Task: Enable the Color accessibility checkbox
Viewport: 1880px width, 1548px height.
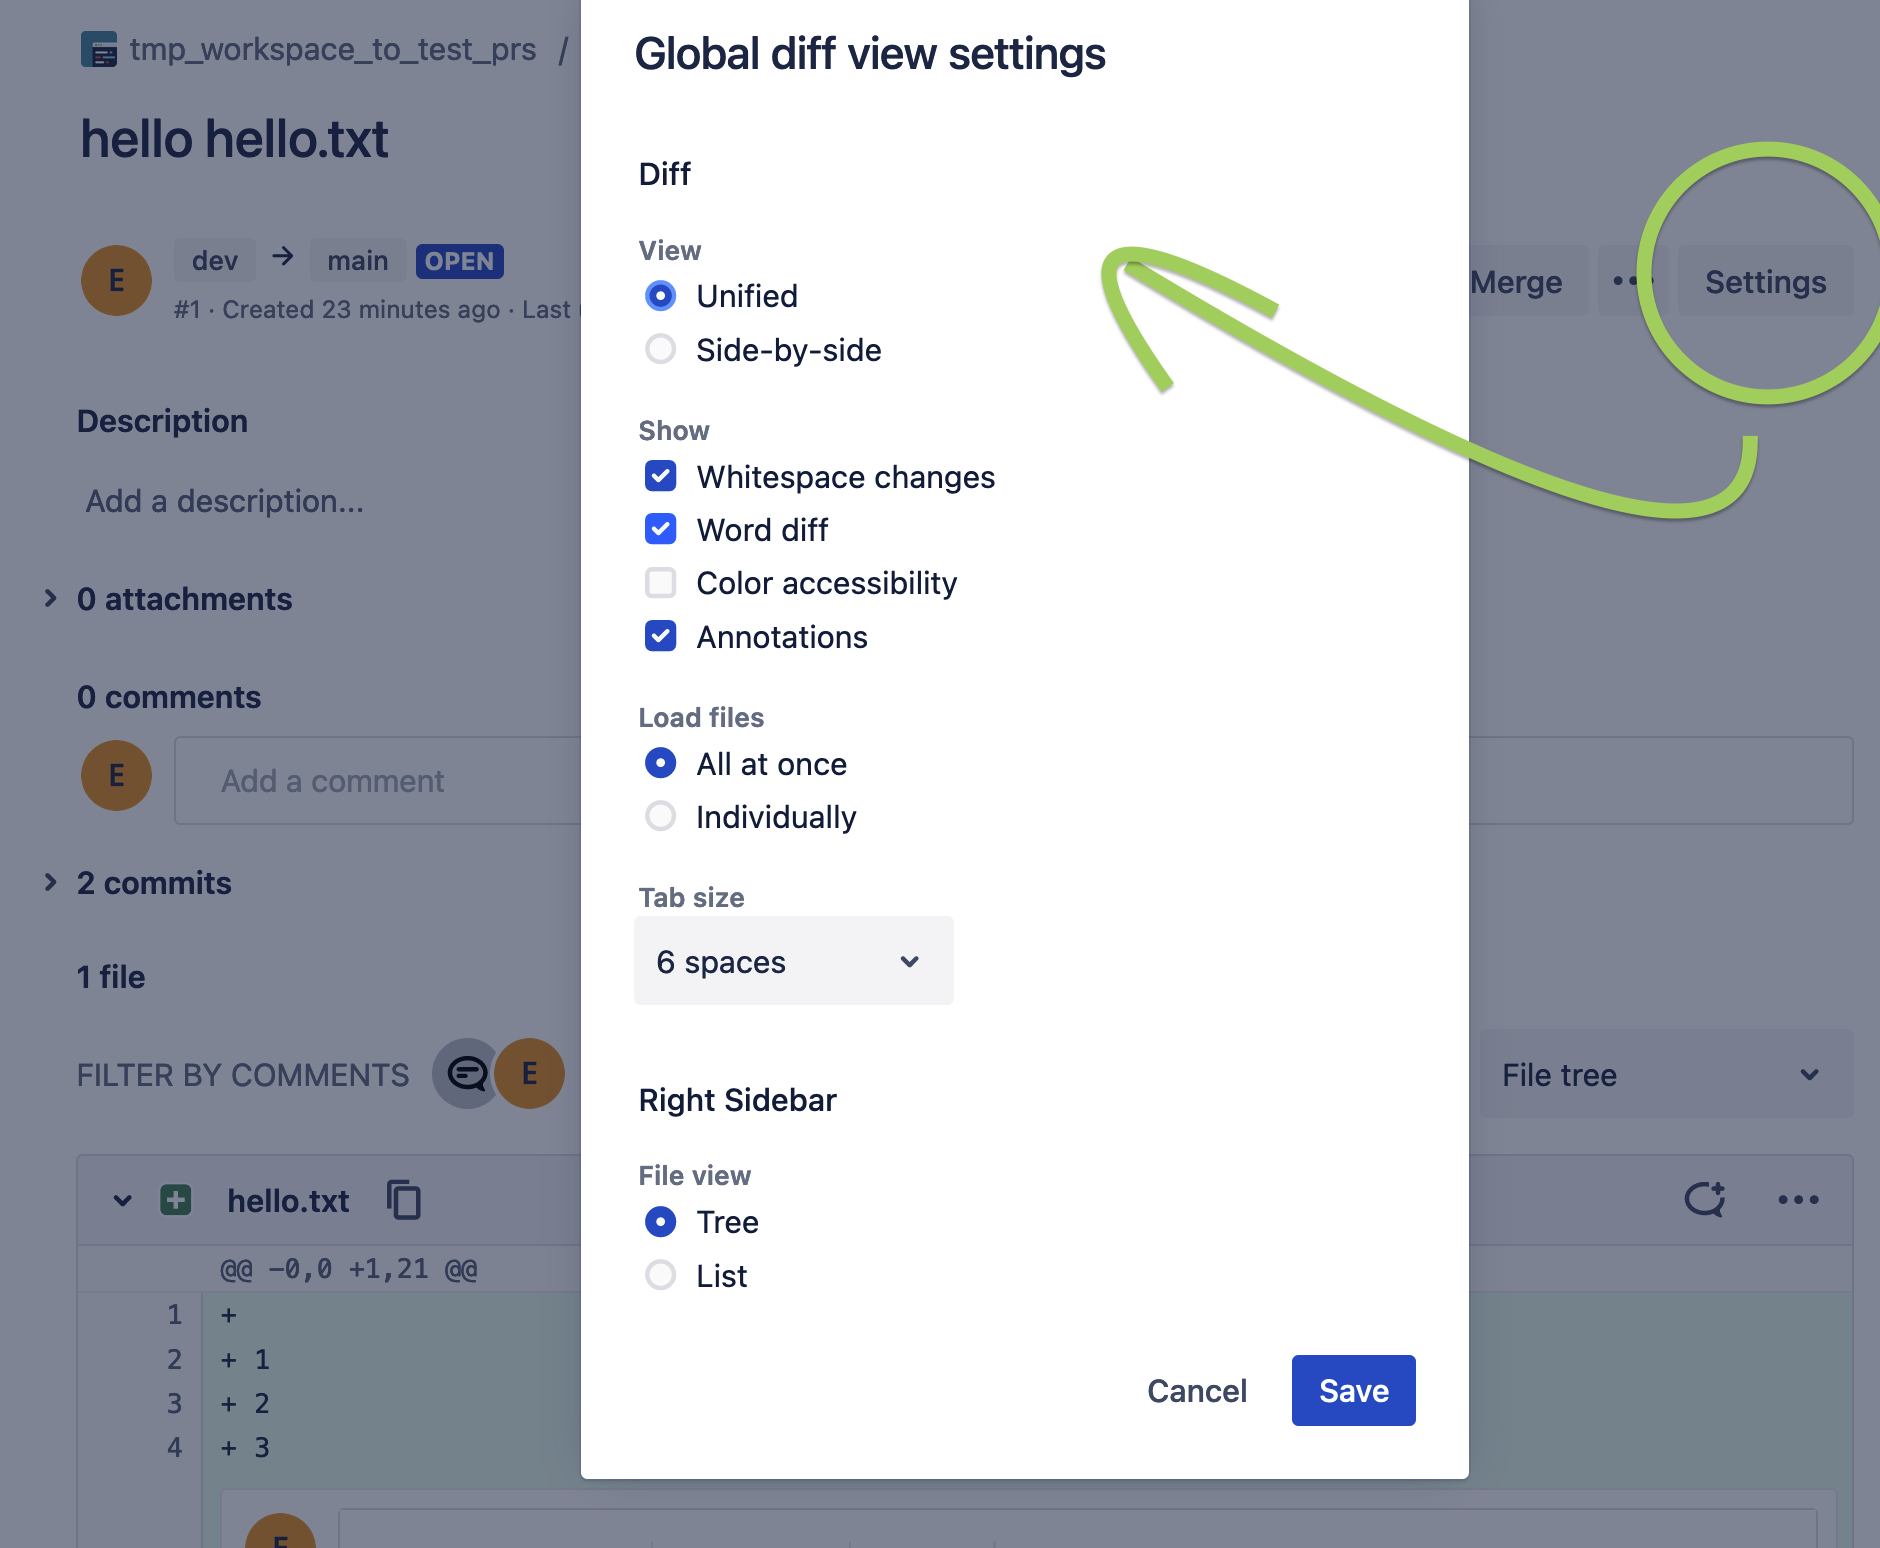Action: click(660, 582)
